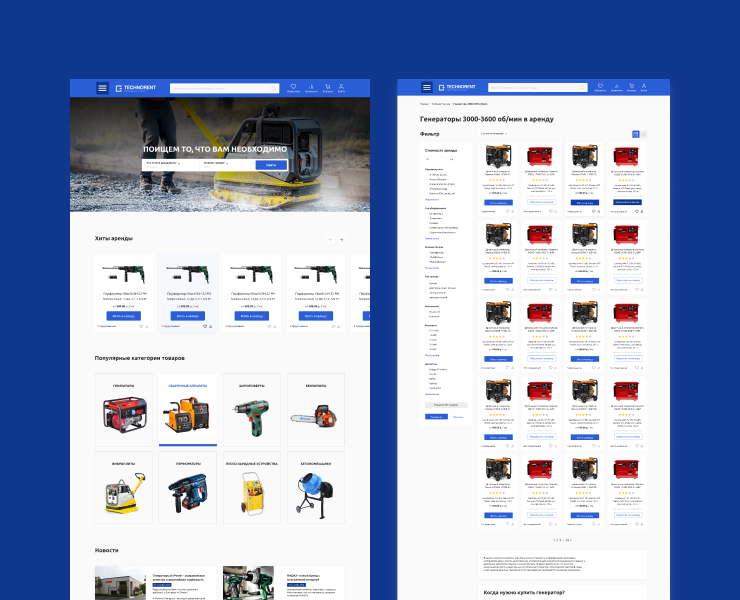
Task: Open the sorting dropdown above the product grid
Action: pos(494,133)
